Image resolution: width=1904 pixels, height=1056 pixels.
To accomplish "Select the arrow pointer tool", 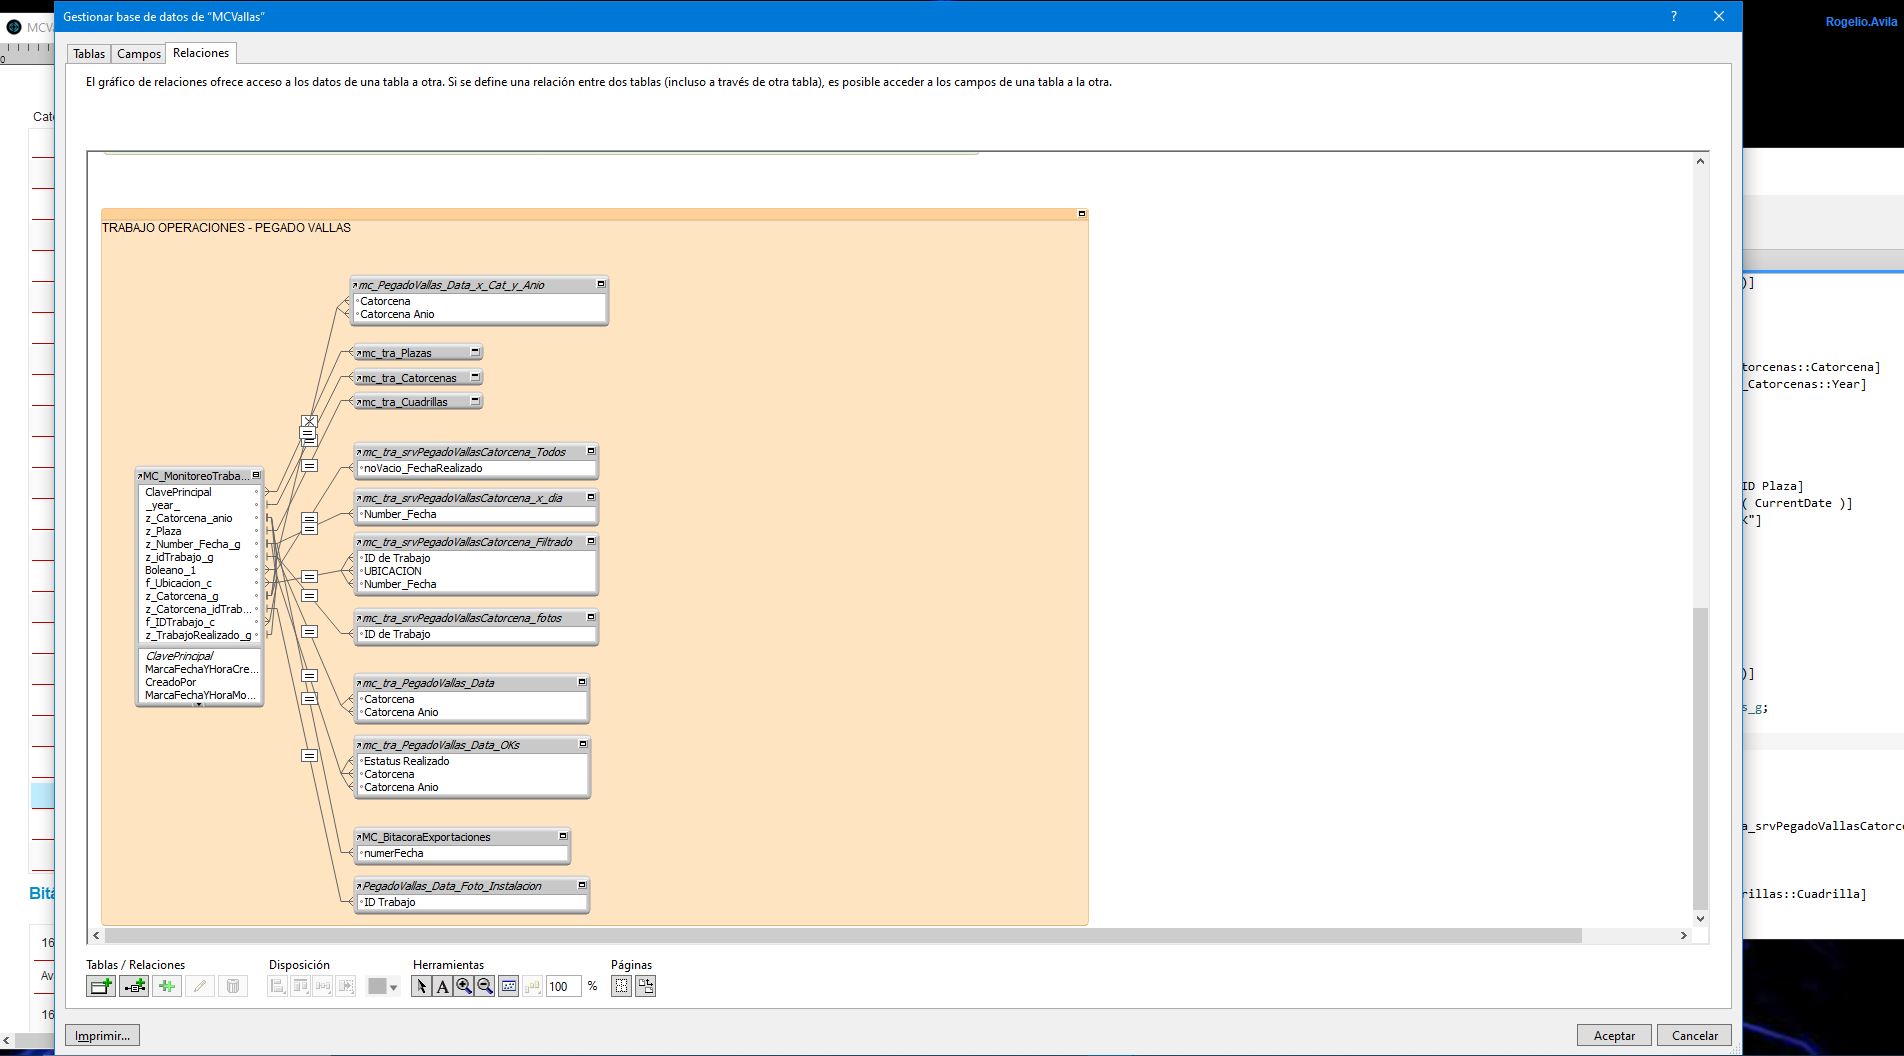I will click(421, 986).
